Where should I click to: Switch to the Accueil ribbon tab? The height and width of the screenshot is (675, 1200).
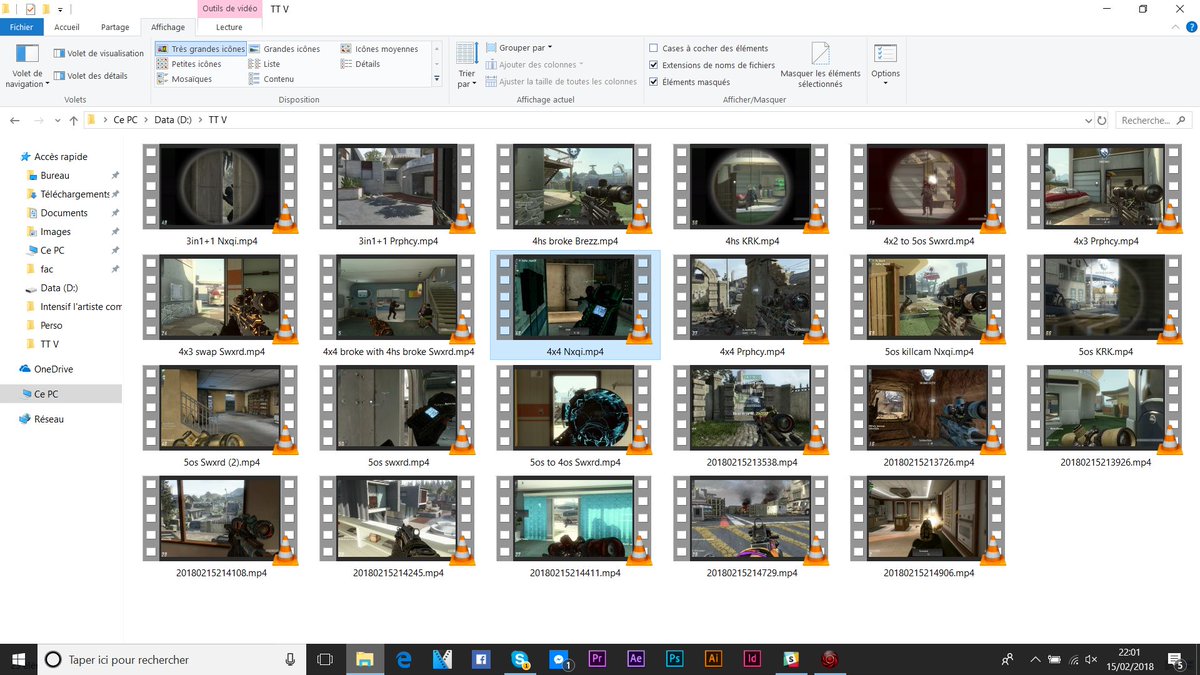coord(67,28)
